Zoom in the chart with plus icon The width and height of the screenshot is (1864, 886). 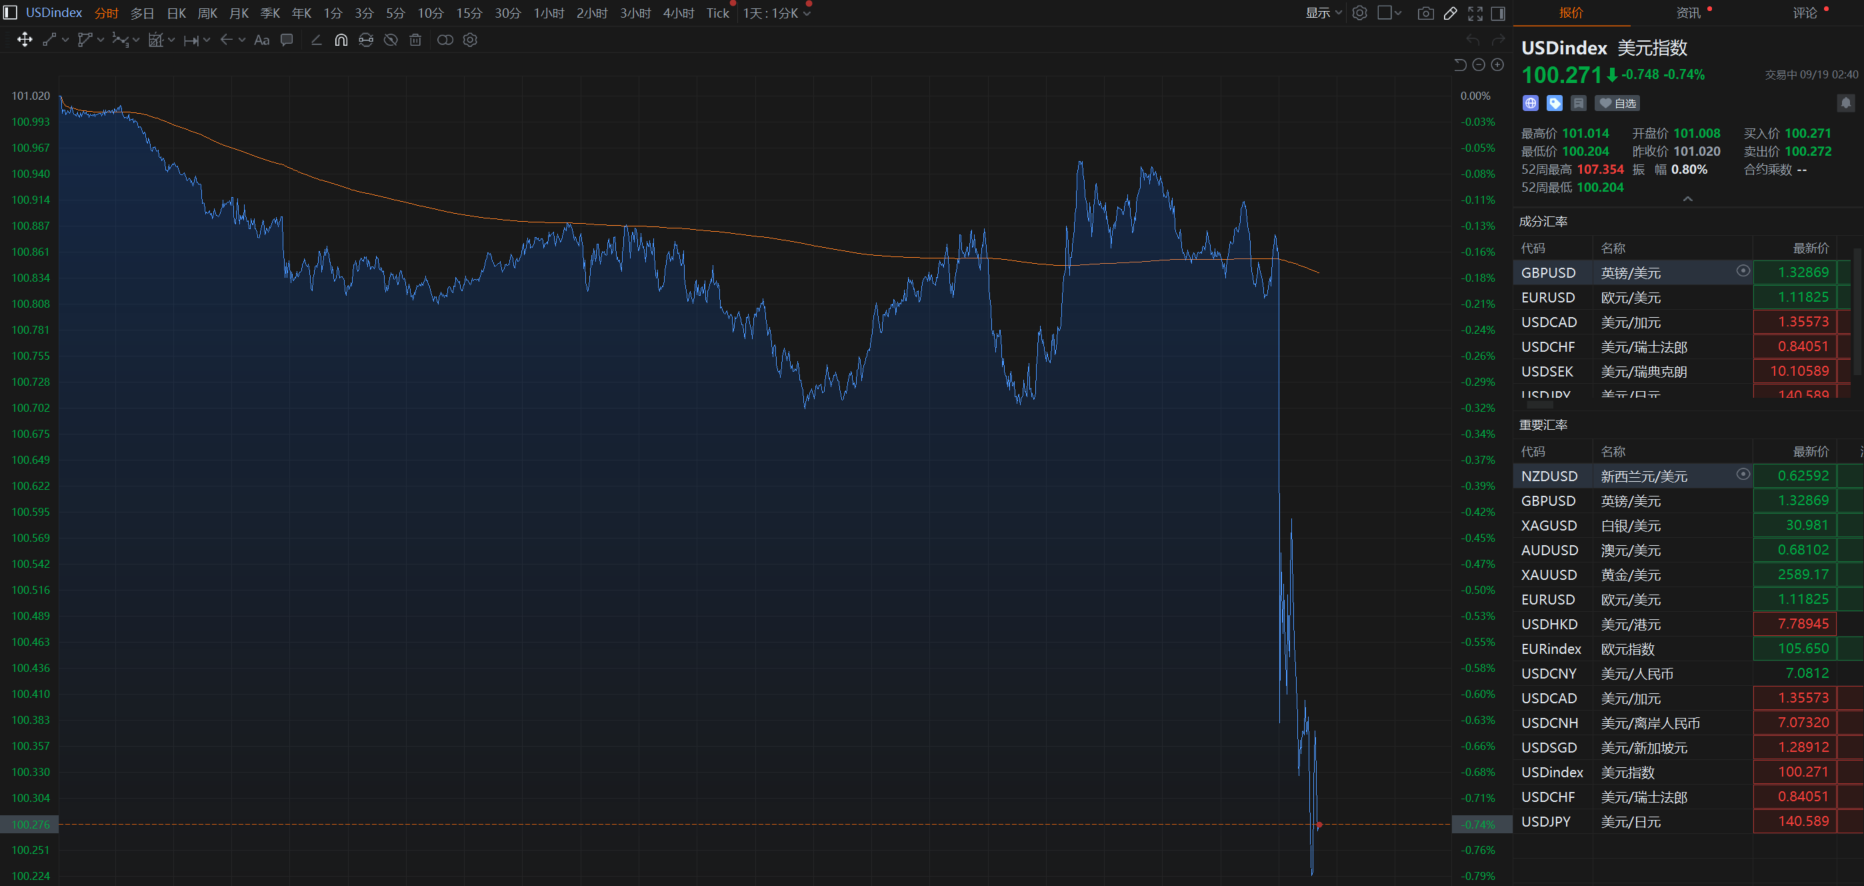(1497, 65)
